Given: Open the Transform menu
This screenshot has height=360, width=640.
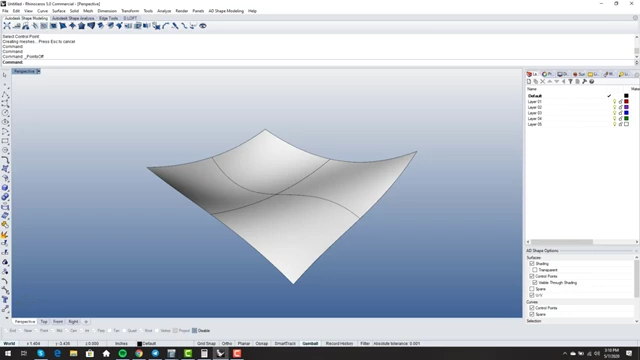Looking at the screenshot, I should 130,11.
